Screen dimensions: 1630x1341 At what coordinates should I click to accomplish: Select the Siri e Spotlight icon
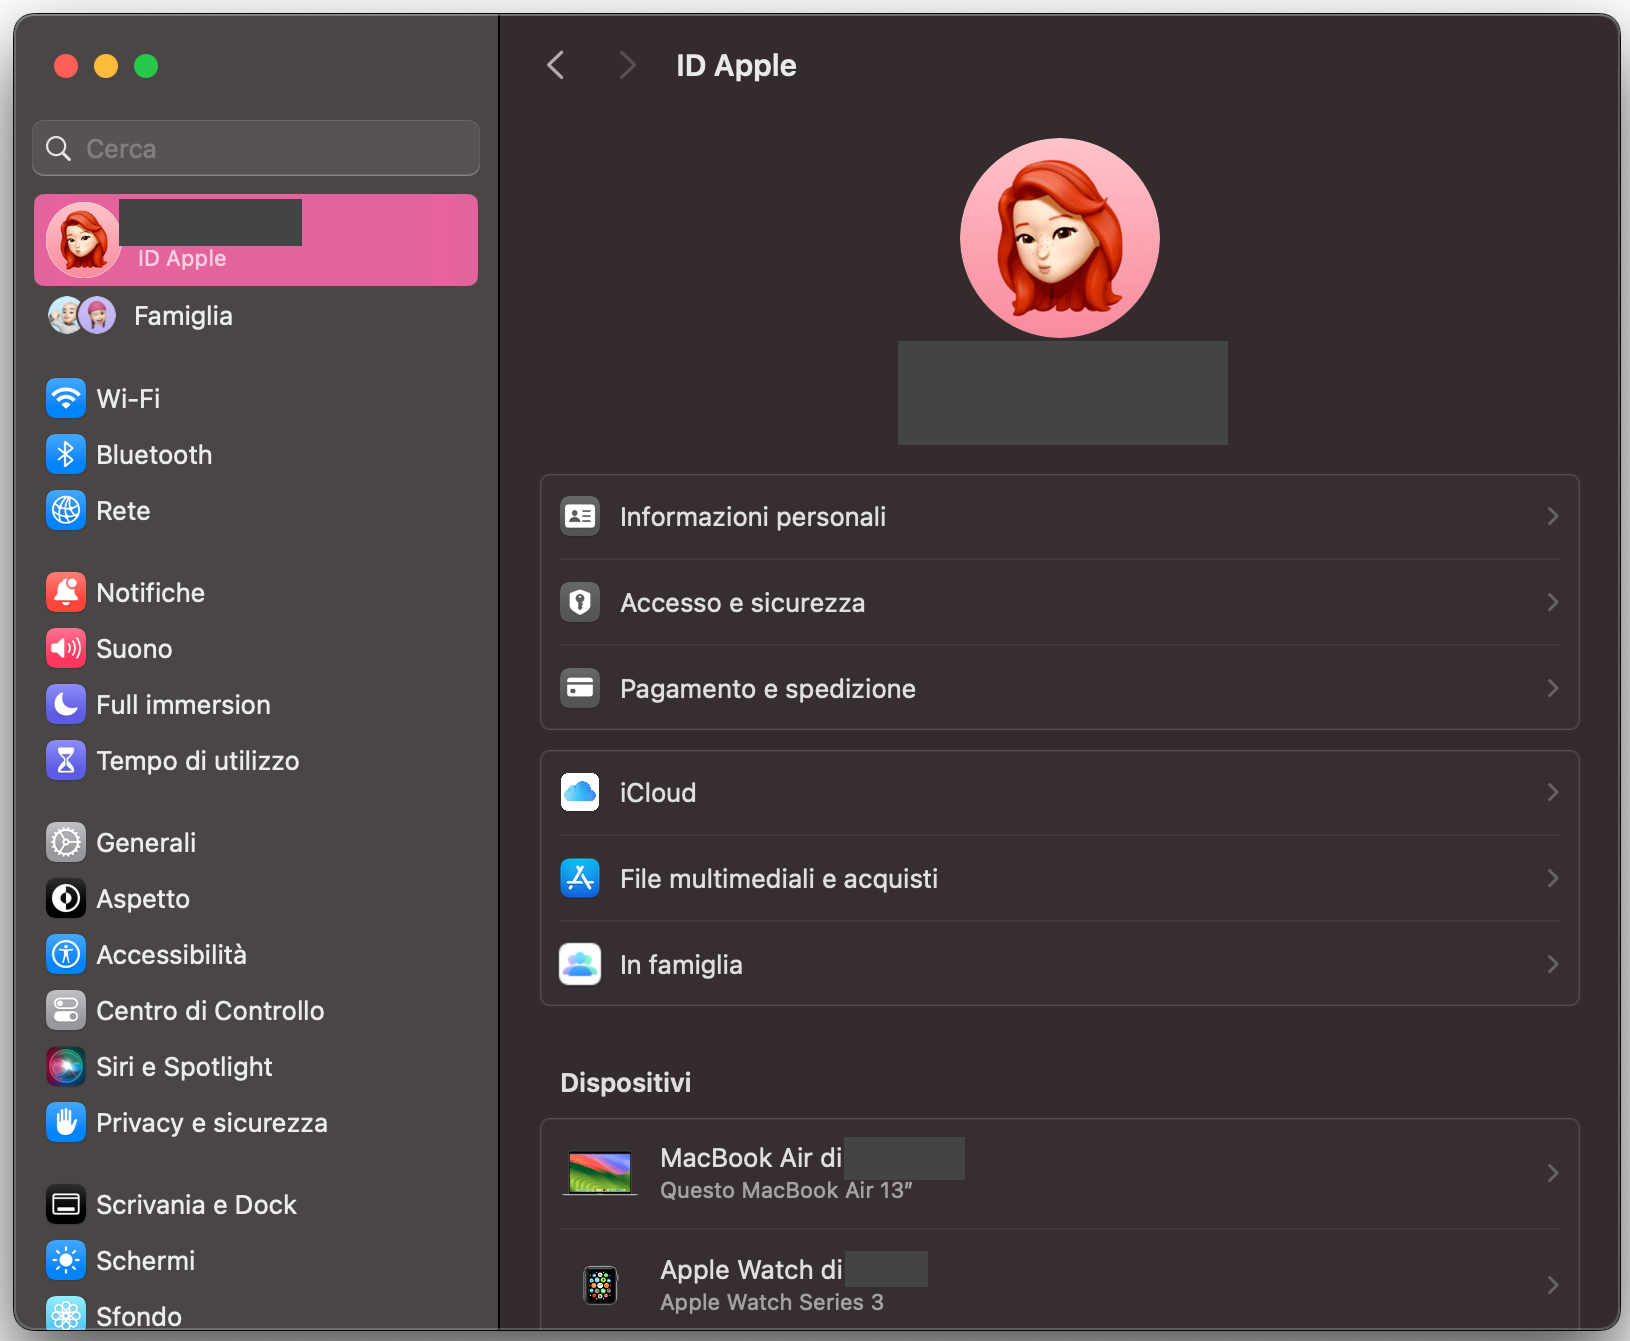65,1066
